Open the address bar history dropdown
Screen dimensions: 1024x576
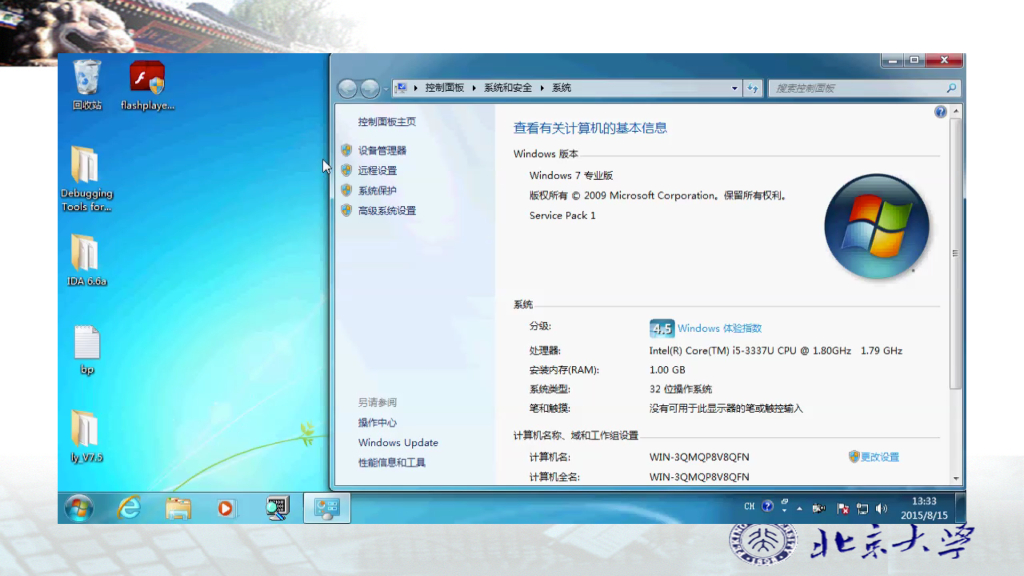pyautogui.click(x=735, y=88)
